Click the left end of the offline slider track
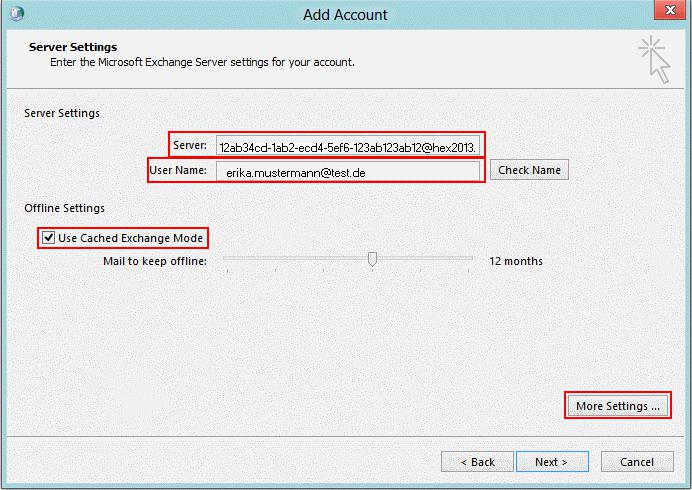Viewport: 692px width, 490px height. (226, 258)
